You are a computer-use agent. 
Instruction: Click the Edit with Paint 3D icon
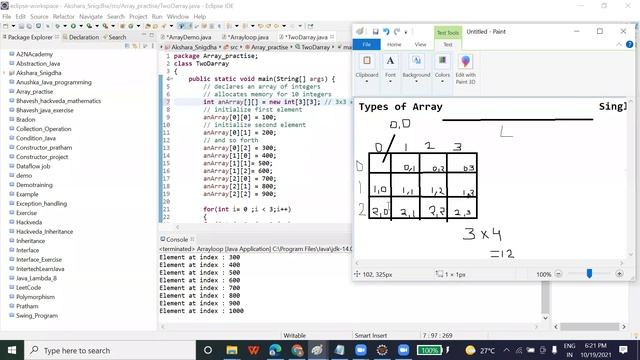[x=465, y=61]
